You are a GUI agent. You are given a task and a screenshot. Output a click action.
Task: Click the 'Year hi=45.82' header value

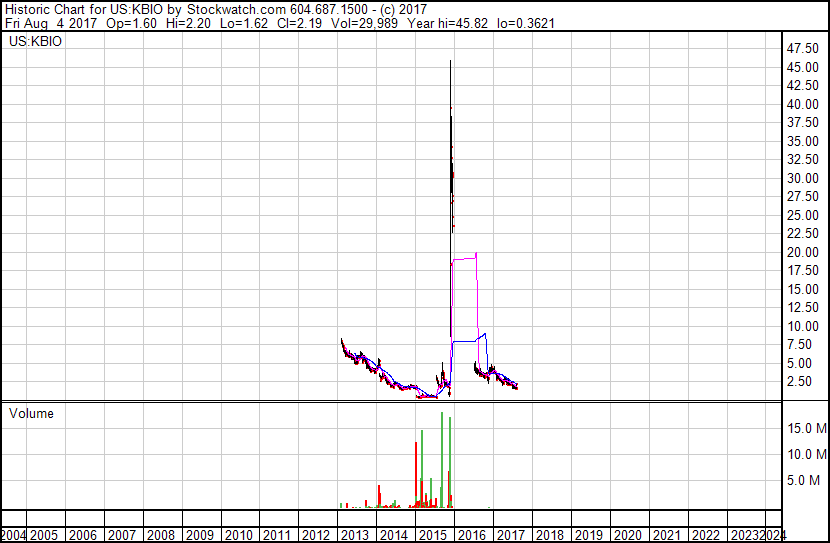tap(447, 23)
